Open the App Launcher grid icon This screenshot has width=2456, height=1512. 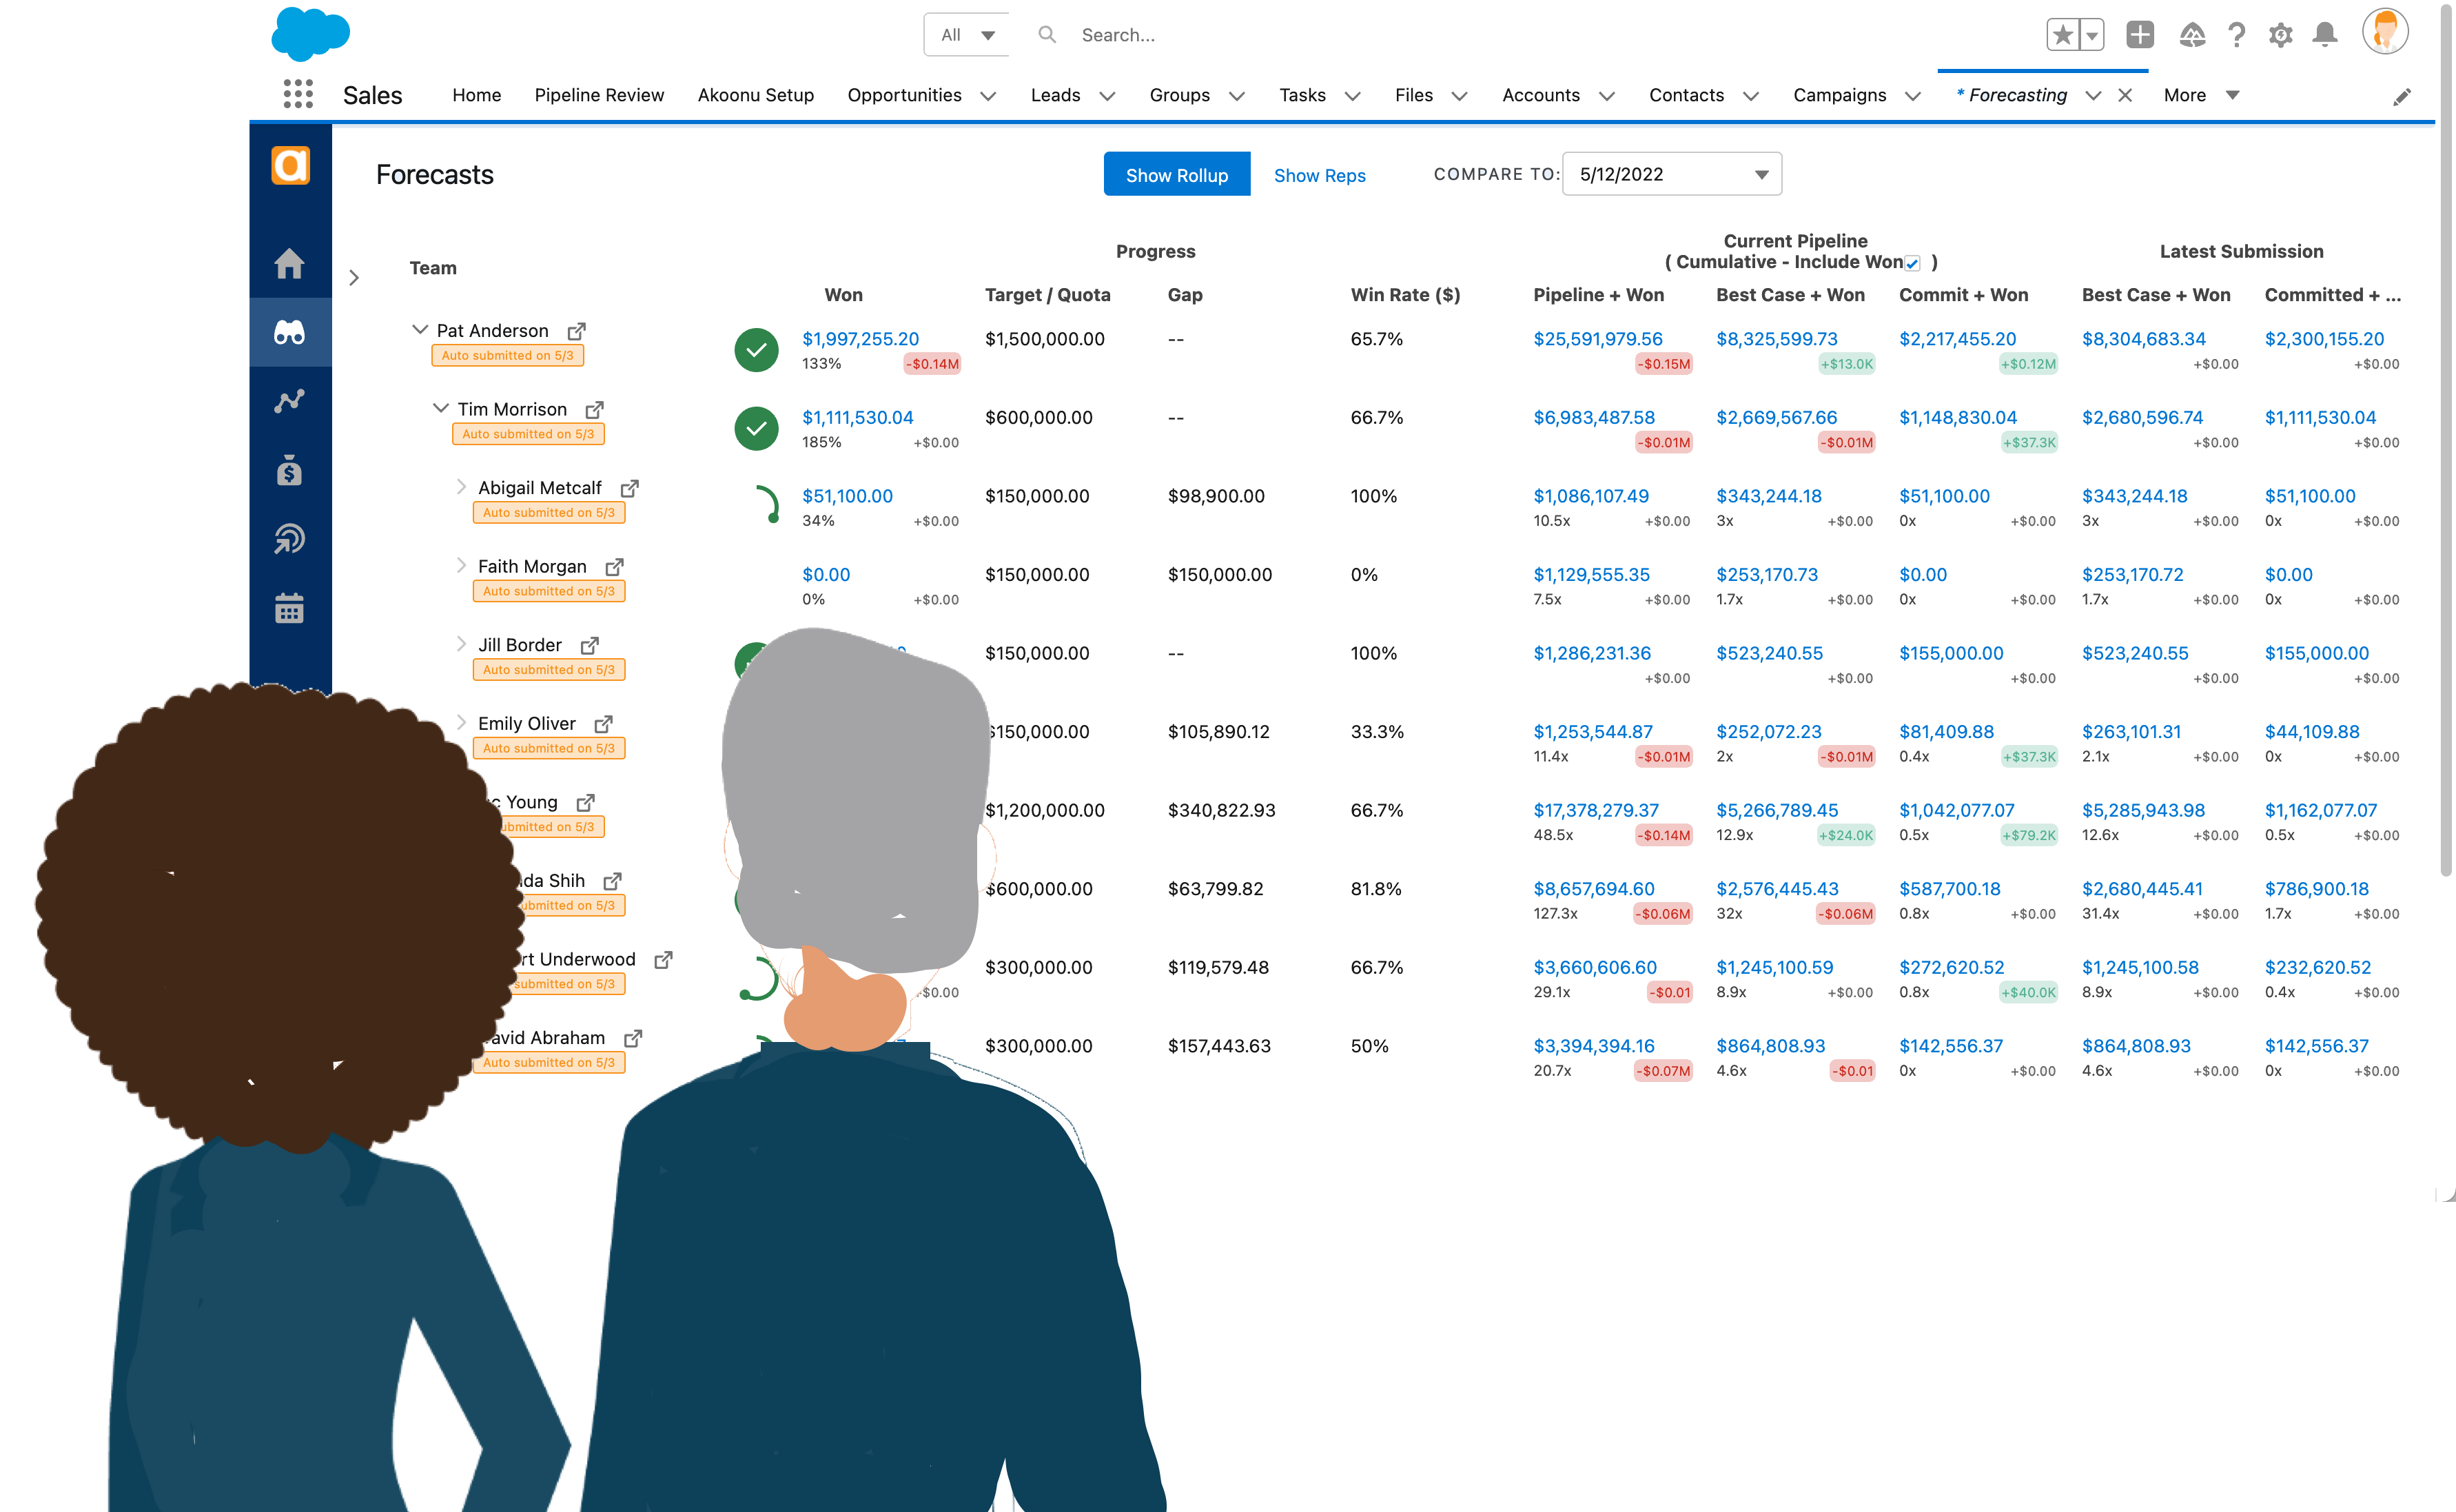coord(298,95)
